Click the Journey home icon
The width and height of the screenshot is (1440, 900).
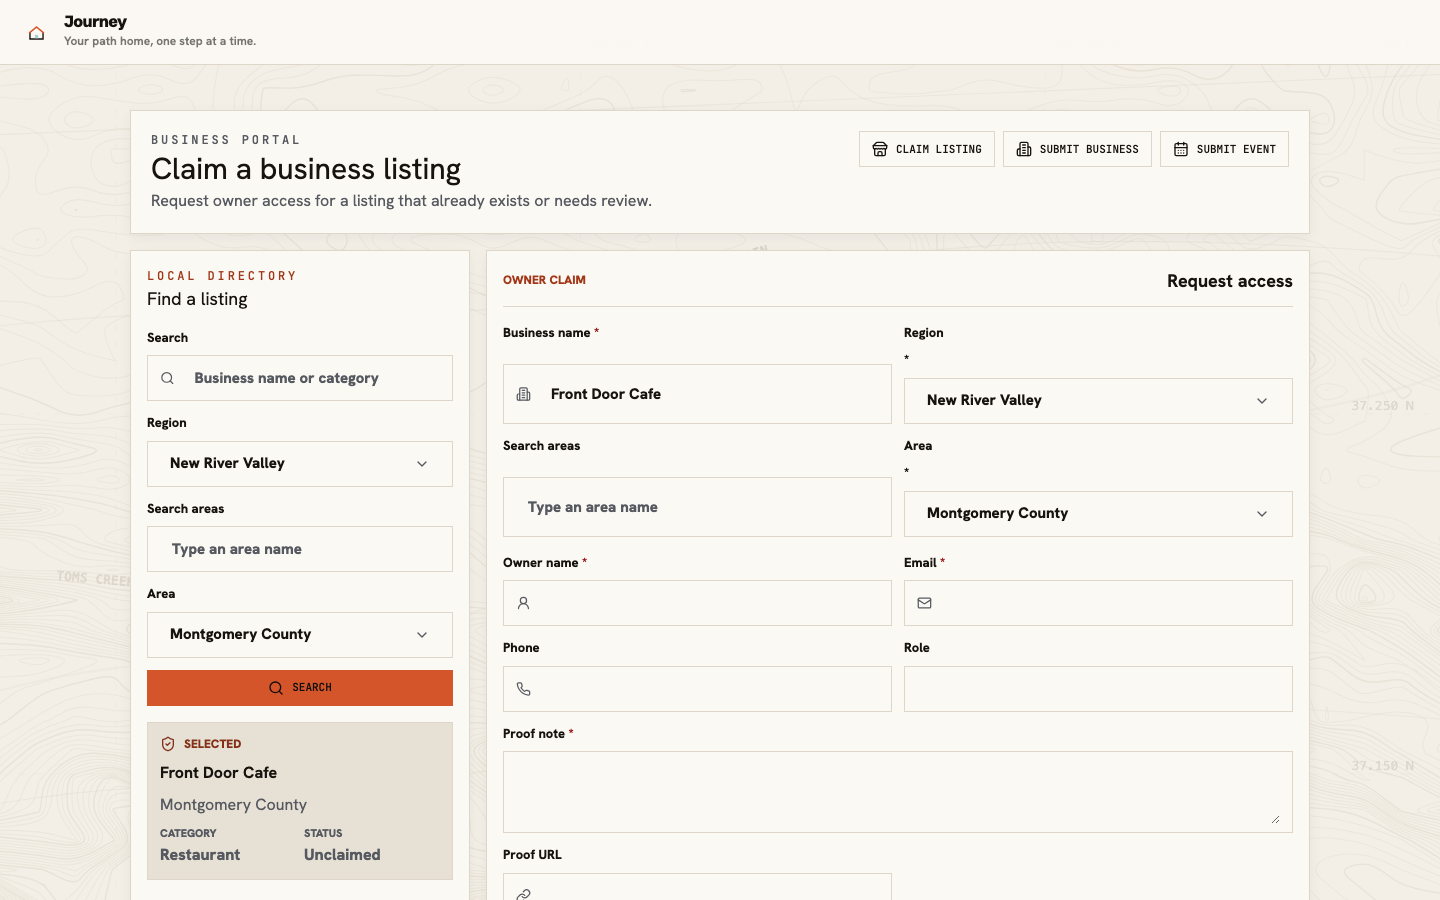(36, 33)
